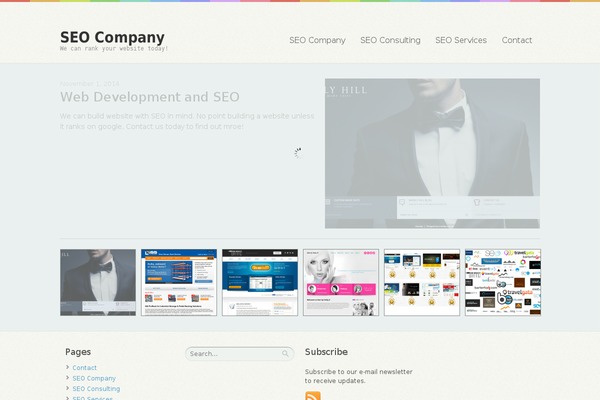Click inside the Search field
The height and width of the screenshot is (400, 600).
(x=240, y=354)
